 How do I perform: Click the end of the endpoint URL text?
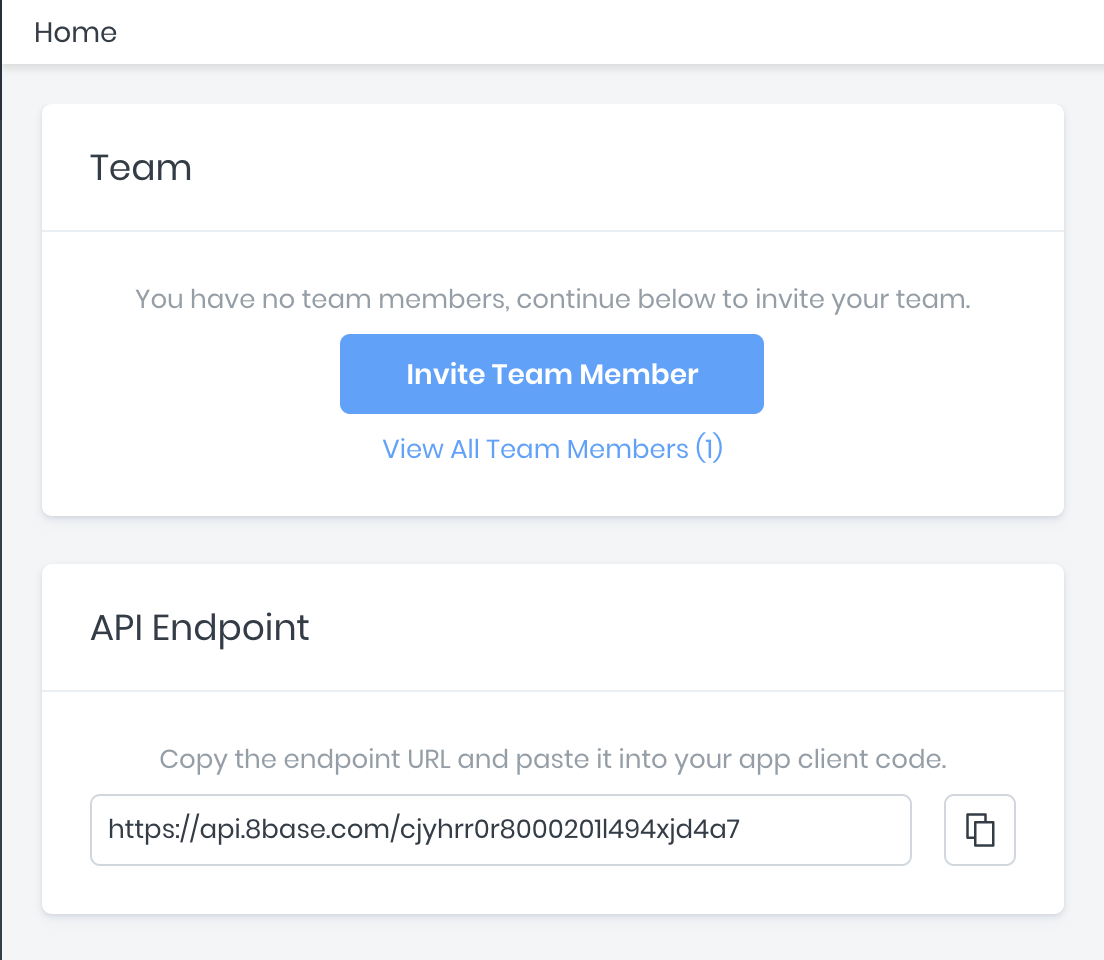[x=738, y=829]
